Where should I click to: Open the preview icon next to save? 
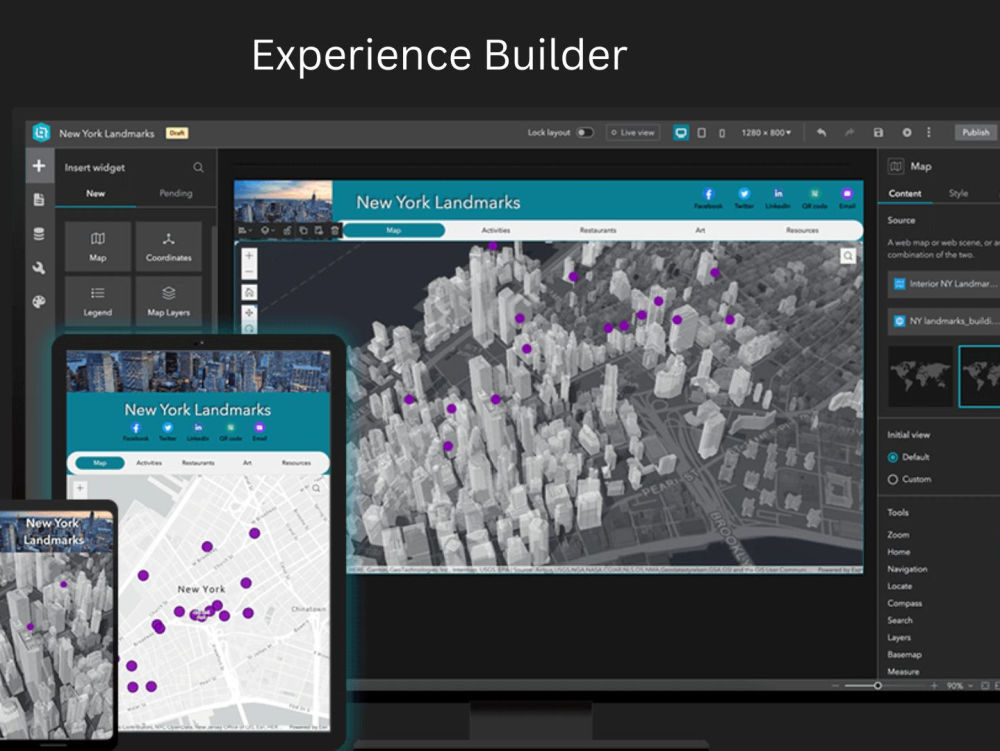[x=907, y=133]
